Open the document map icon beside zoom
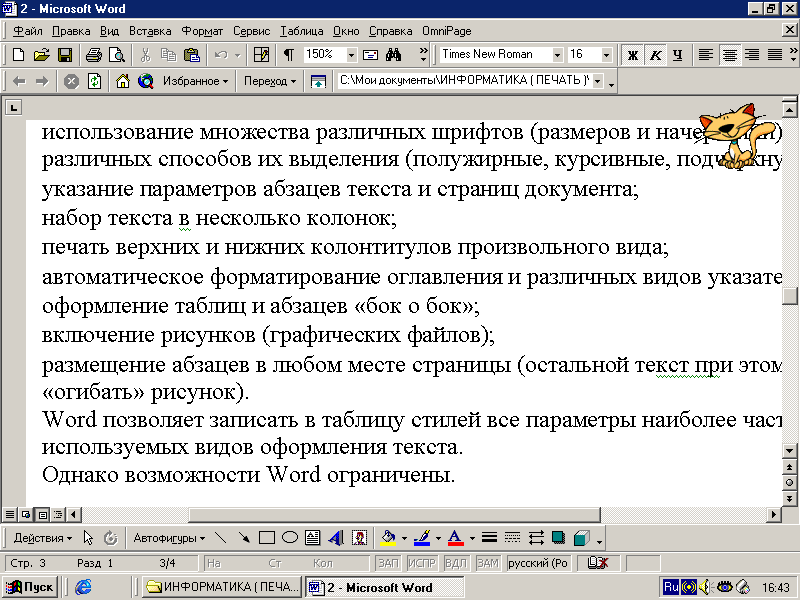This screenshot has width=800, height=600. tap(370, 55)
